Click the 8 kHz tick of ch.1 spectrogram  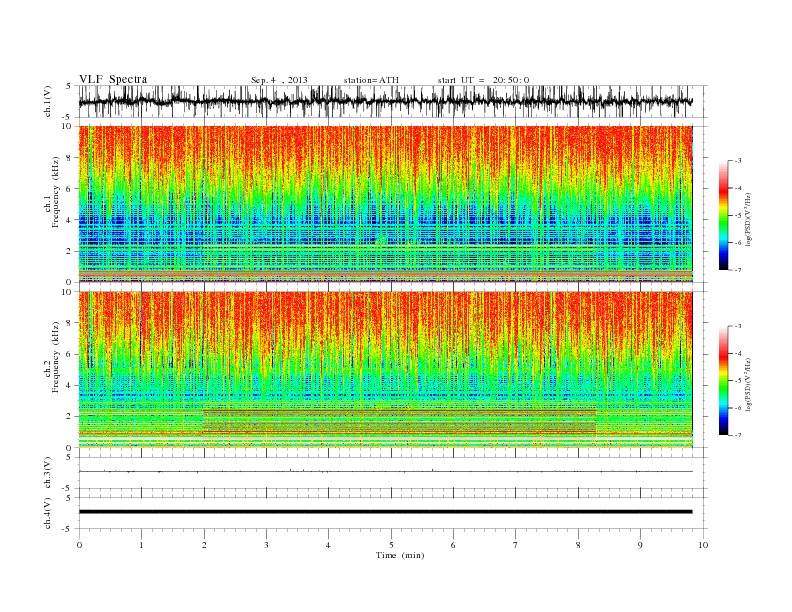(69, 158)
